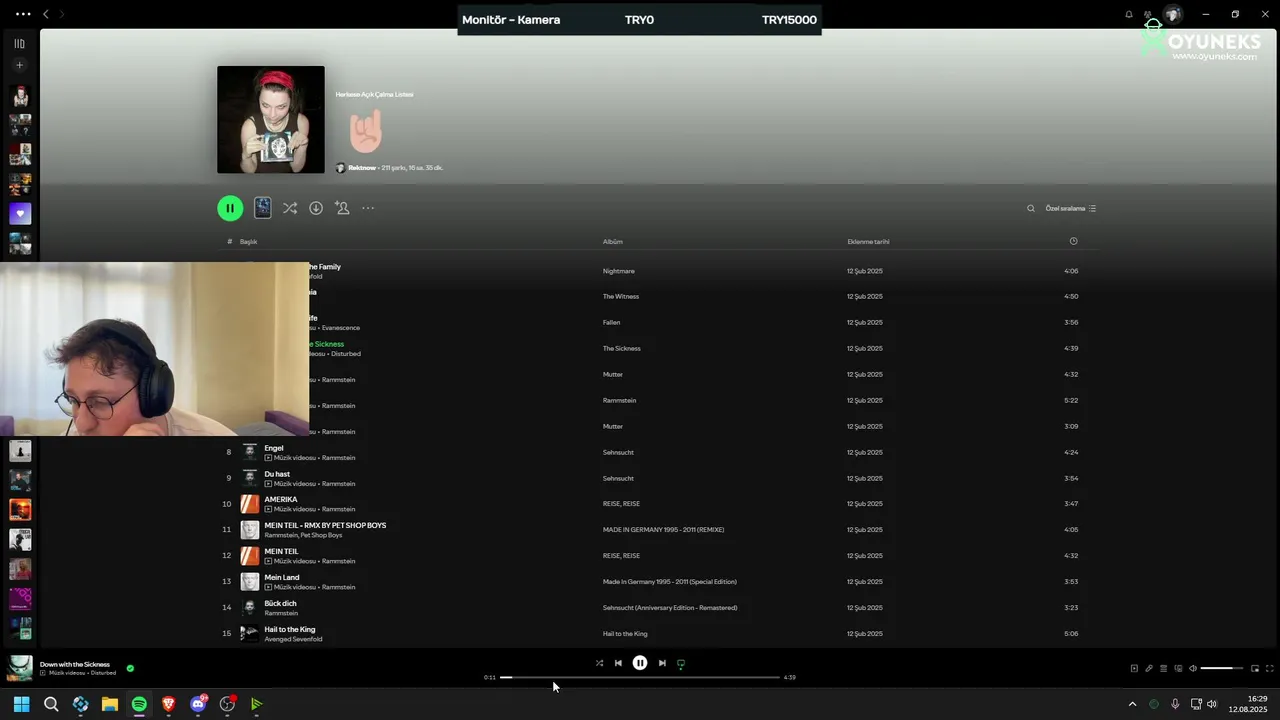The width and height of the screenshot is (1280, 720).
Task: Toggle shuffle in player bar
Action: tap(599, 663)
